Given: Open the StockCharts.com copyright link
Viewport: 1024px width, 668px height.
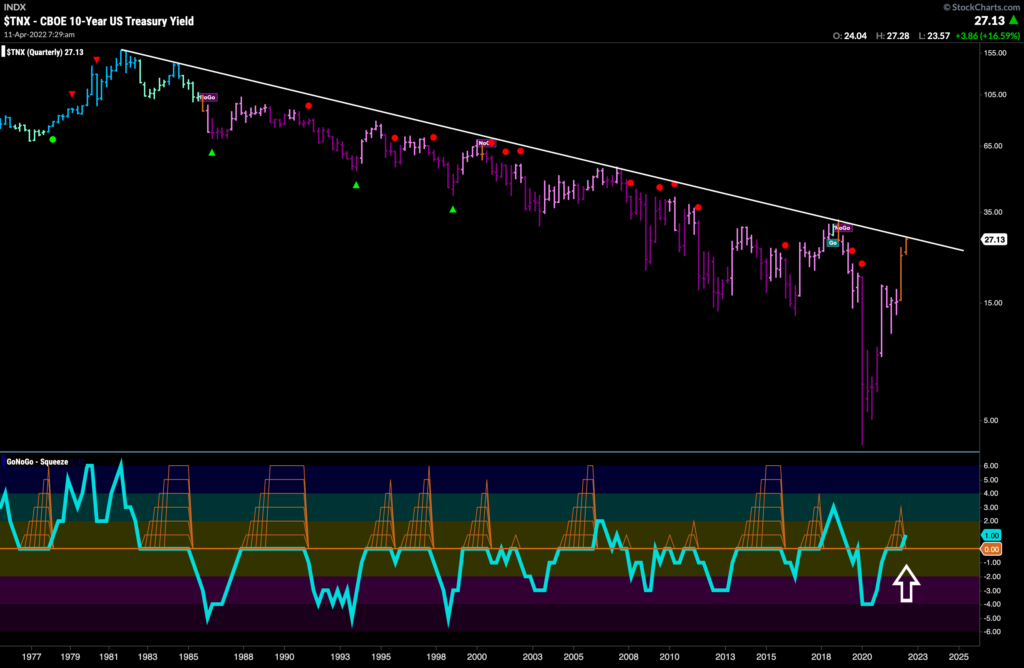Looking at the screenshot, I should point(981,7).
